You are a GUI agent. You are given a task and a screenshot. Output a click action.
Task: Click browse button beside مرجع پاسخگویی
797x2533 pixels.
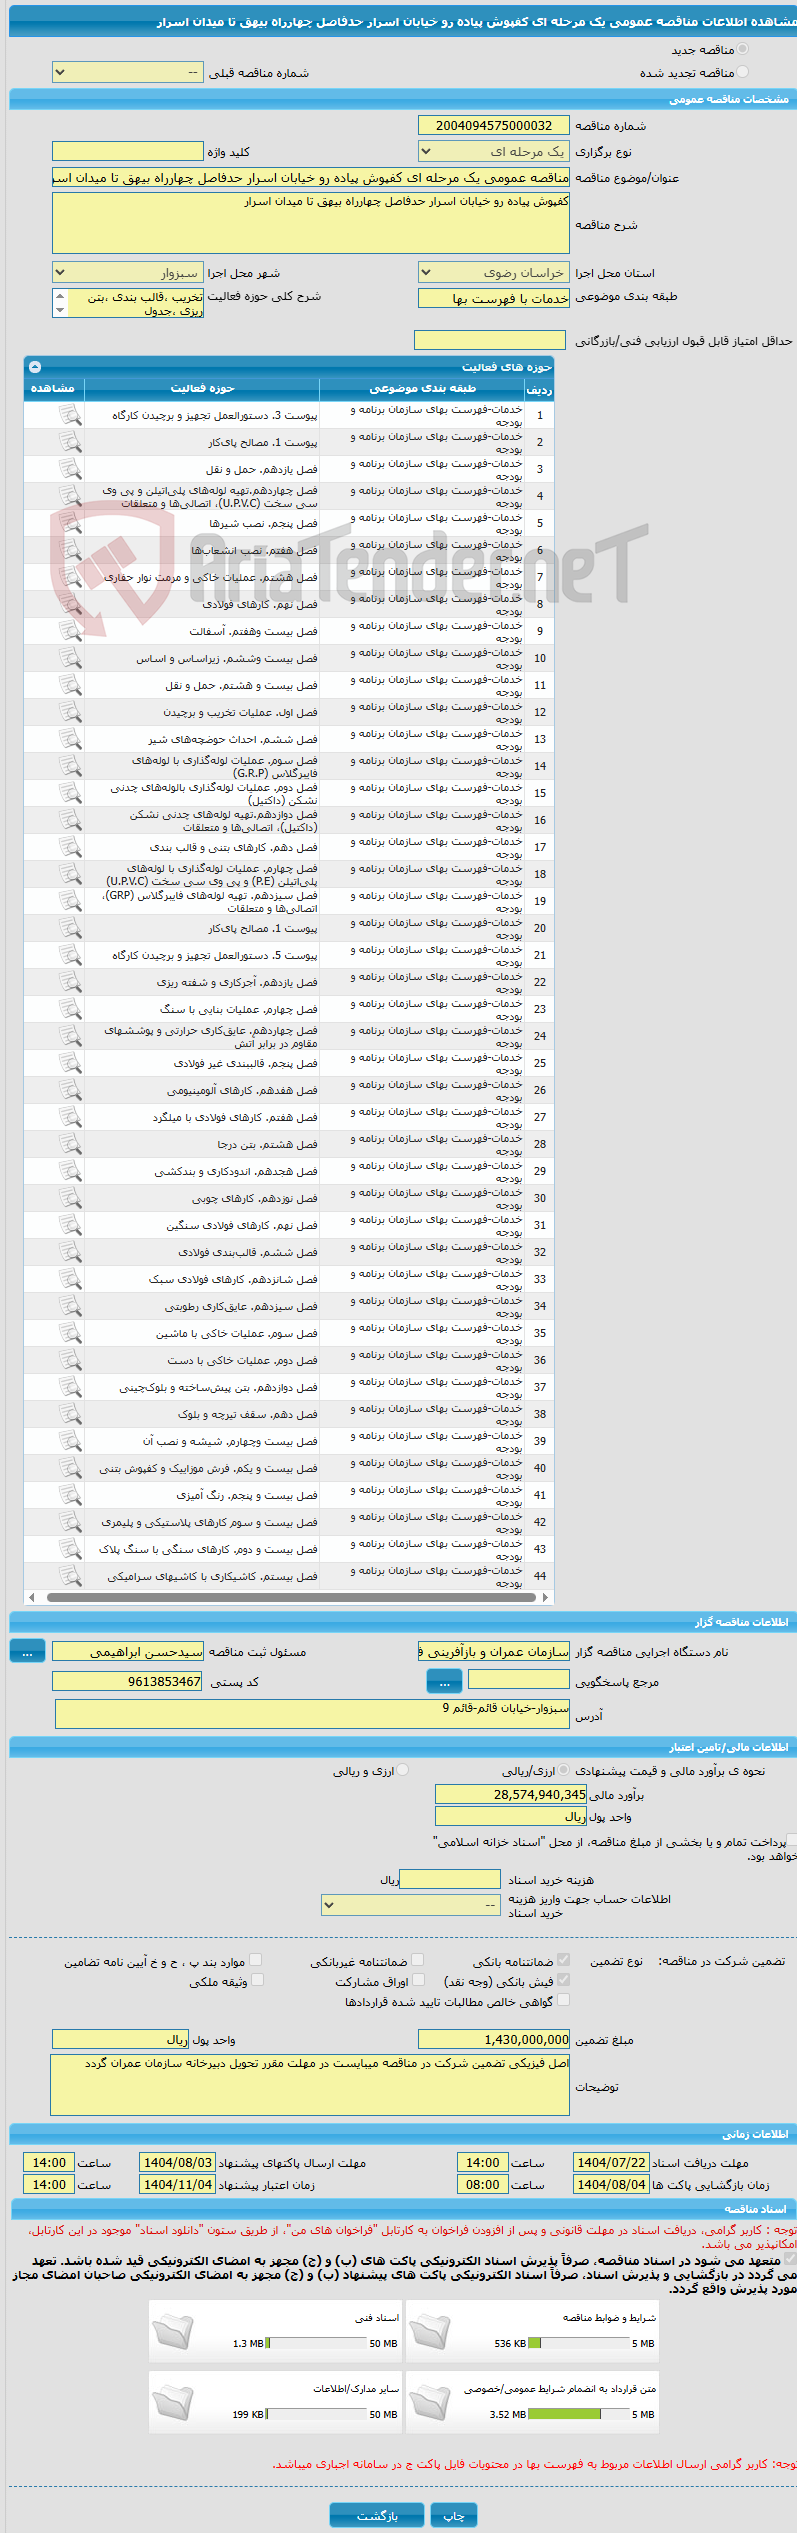pos(444,1682)
